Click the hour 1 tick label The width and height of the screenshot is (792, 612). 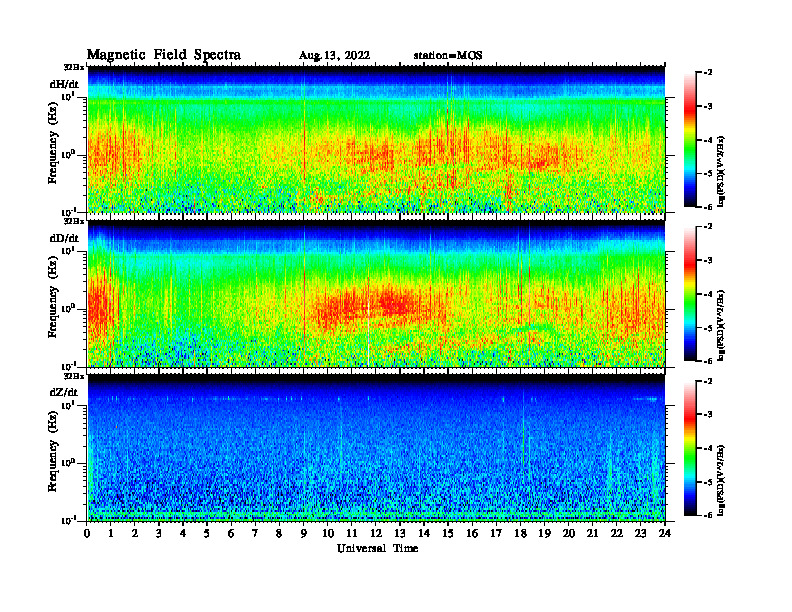[111, 534]
